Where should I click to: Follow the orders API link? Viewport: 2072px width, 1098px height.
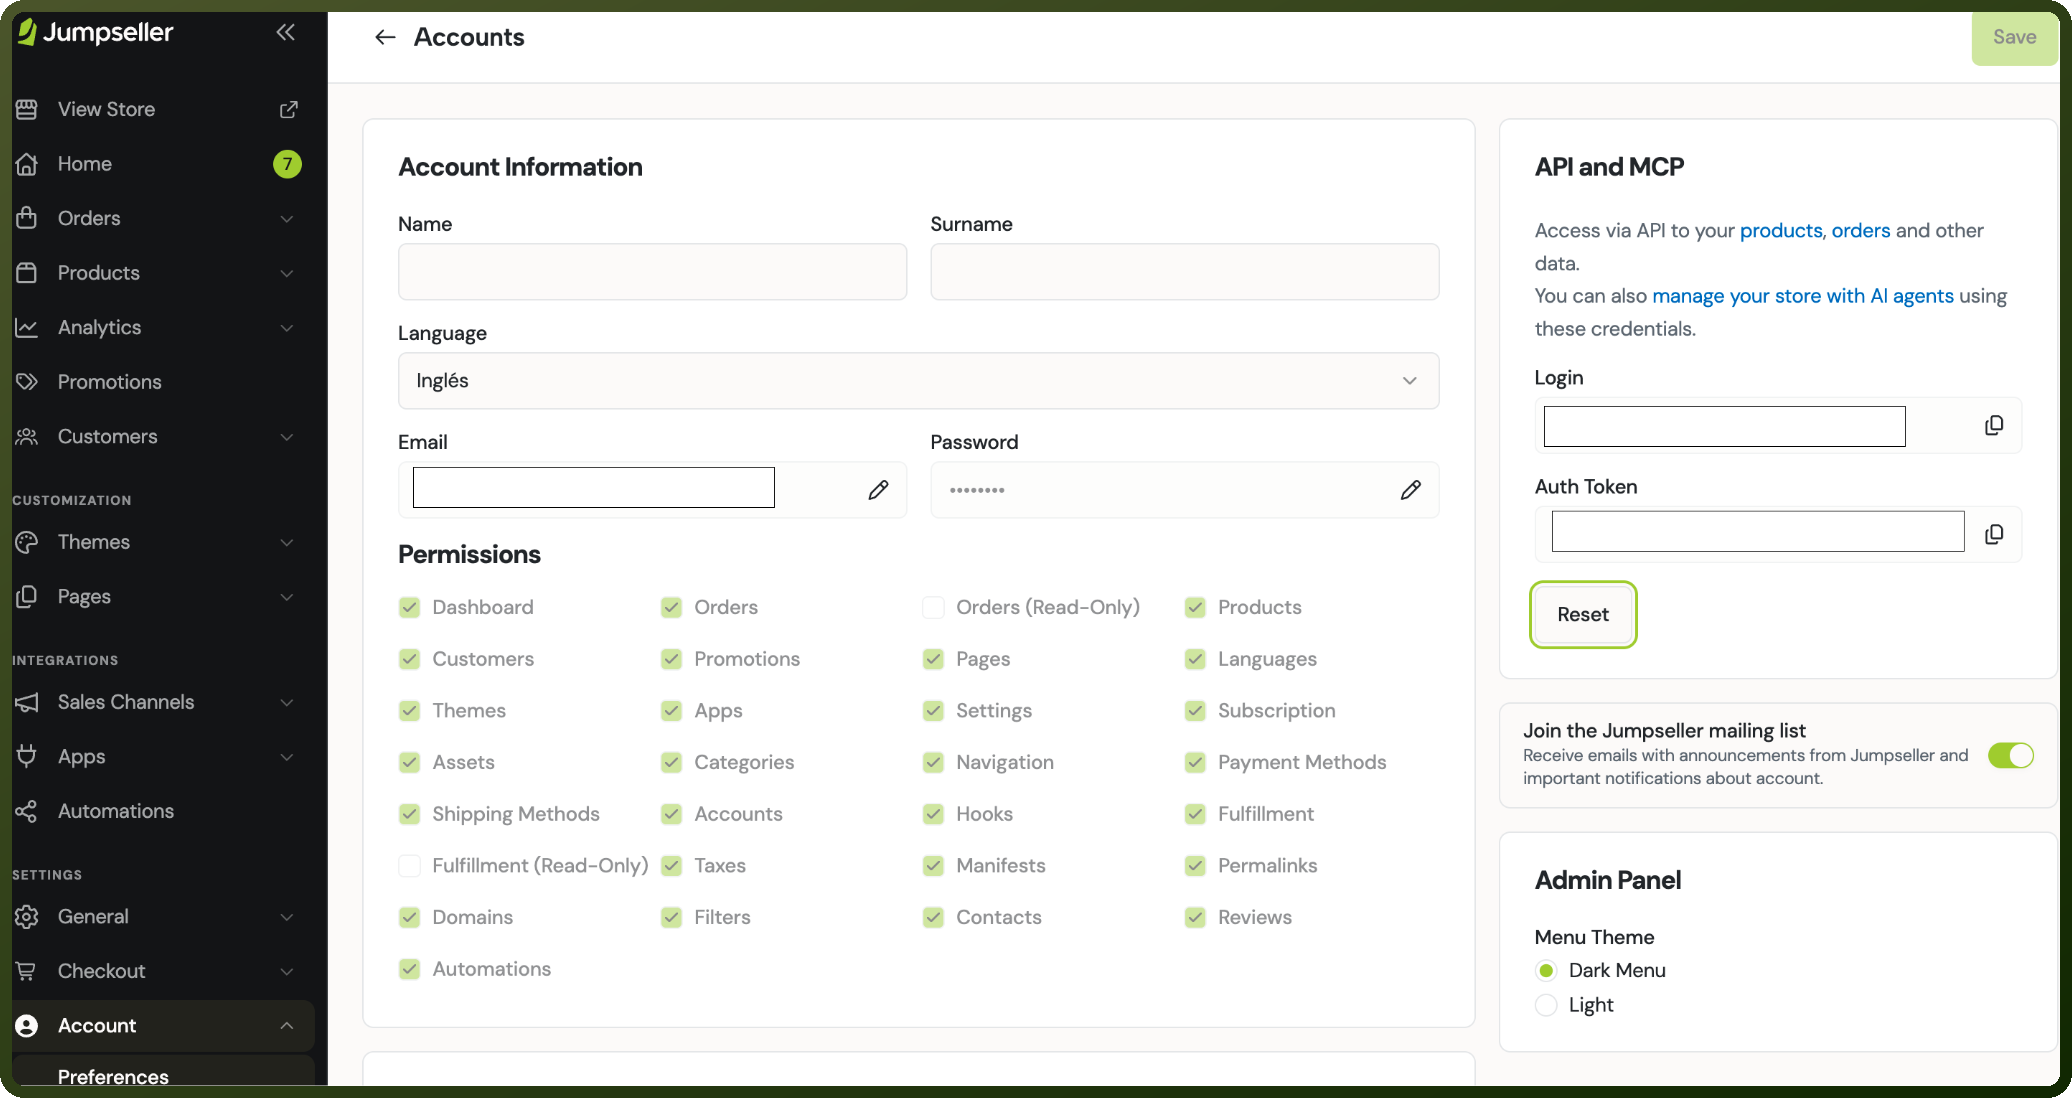pyautogui.click(x=1861, y=230)
